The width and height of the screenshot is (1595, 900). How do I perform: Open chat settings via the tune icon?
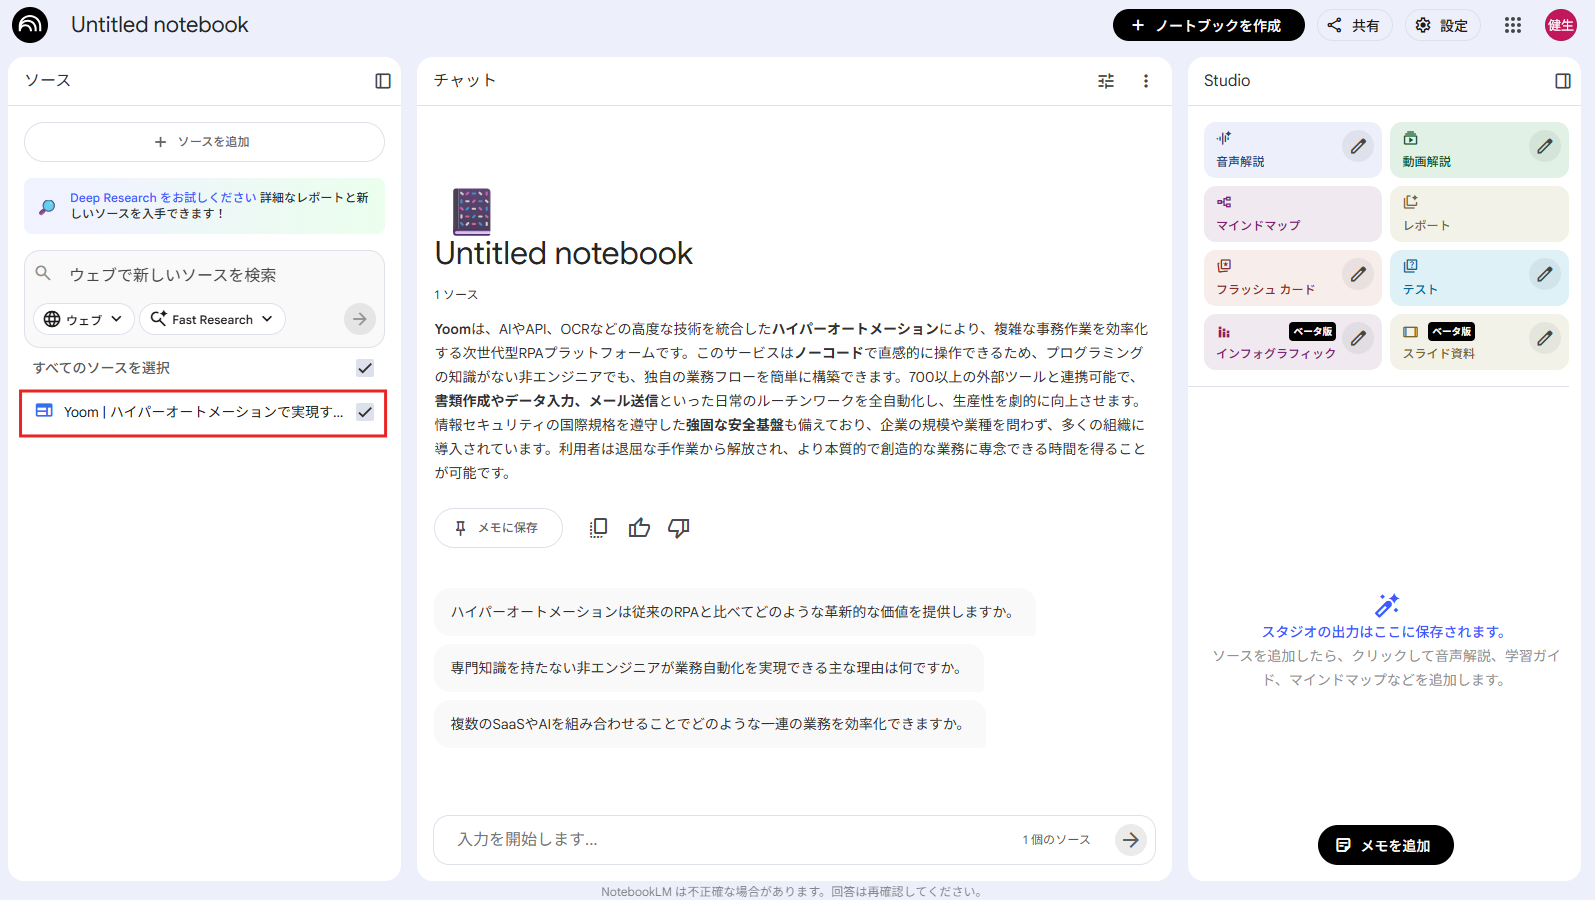pyautogui.click(x=1106, y=81)
